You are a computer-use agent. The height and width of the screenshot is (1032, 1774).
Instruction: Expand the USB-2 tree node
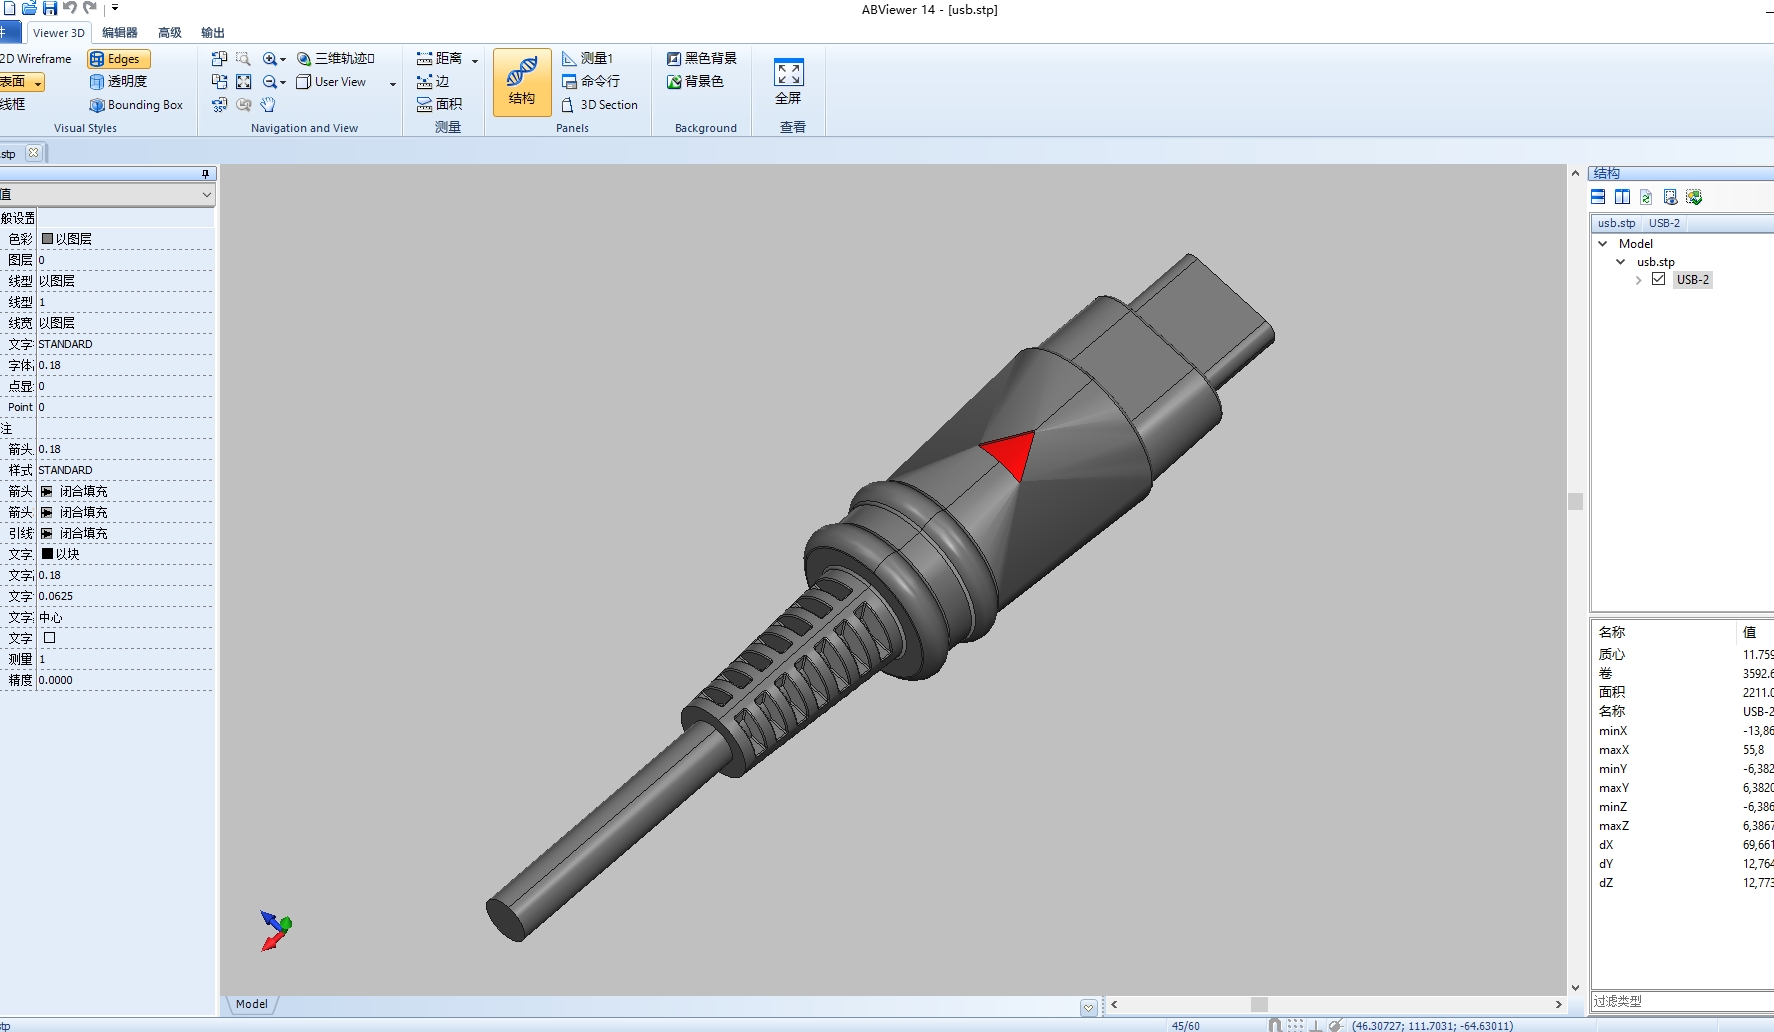1639,280
